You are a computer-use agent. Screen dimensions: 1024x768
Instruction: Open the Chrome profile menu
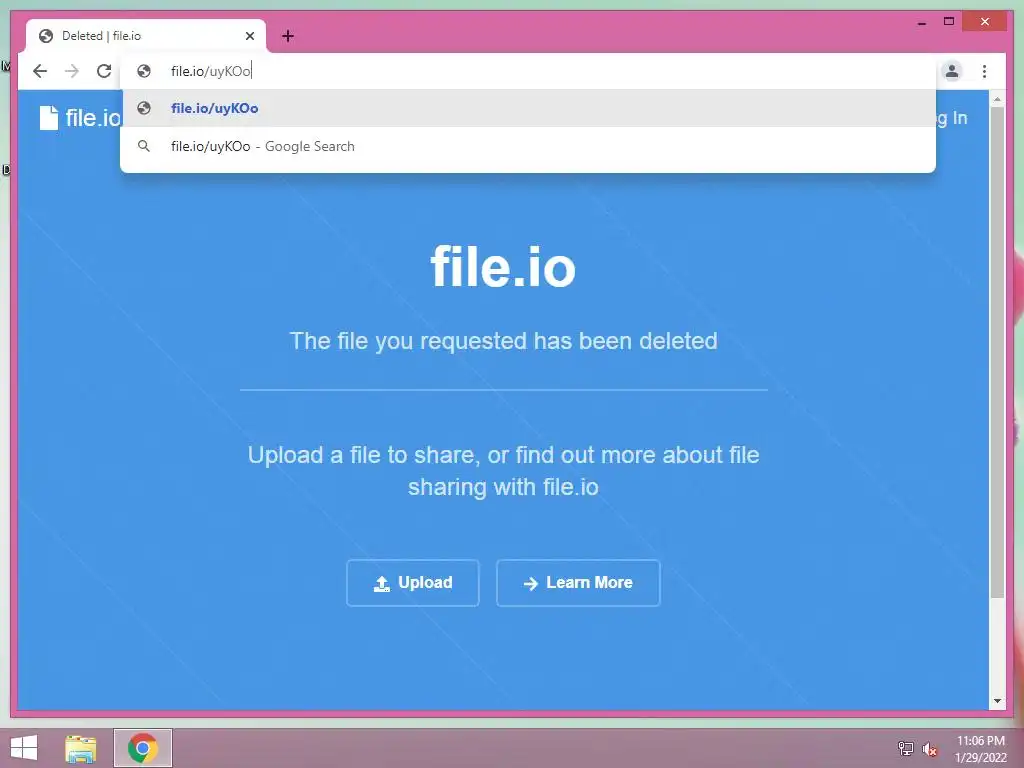[x=952, y=71]
